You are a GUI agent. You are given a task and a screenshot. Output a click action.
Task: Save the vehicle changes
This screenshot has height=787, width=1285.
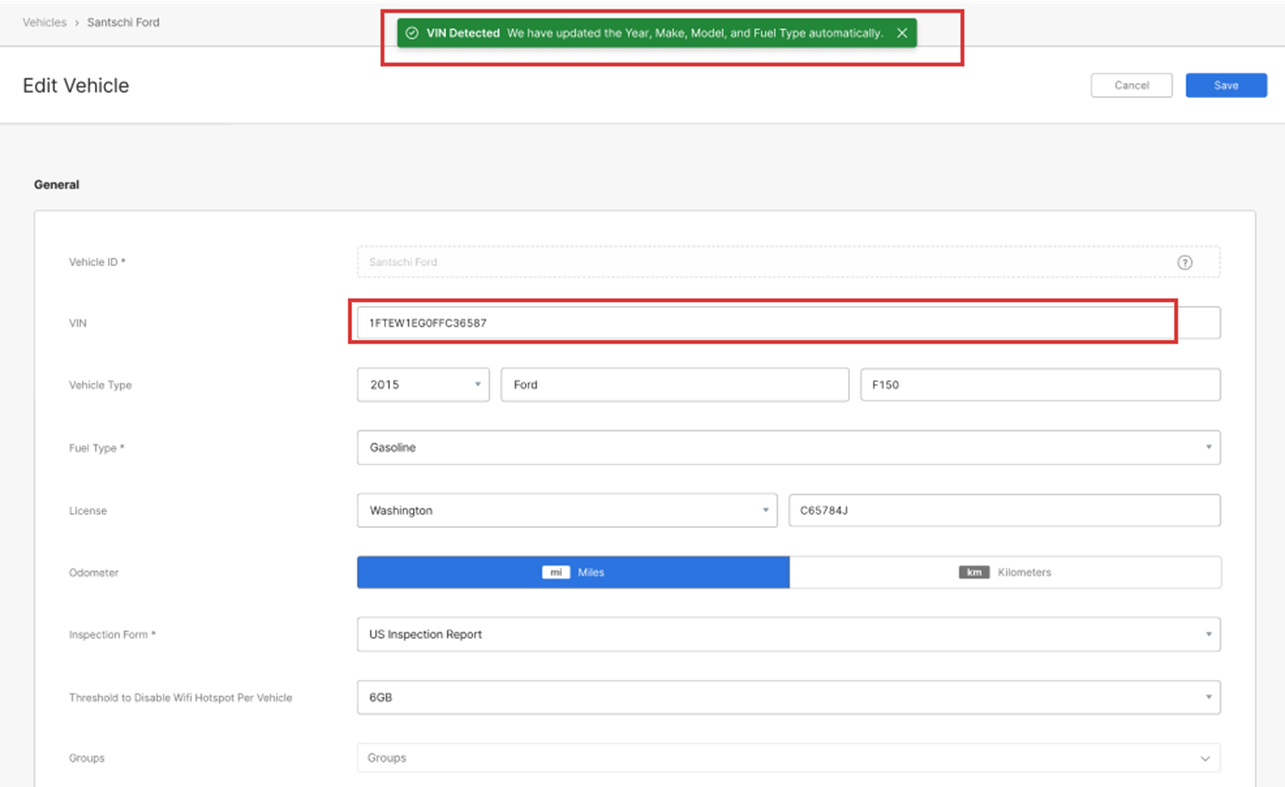click(x=1226, y=85)
